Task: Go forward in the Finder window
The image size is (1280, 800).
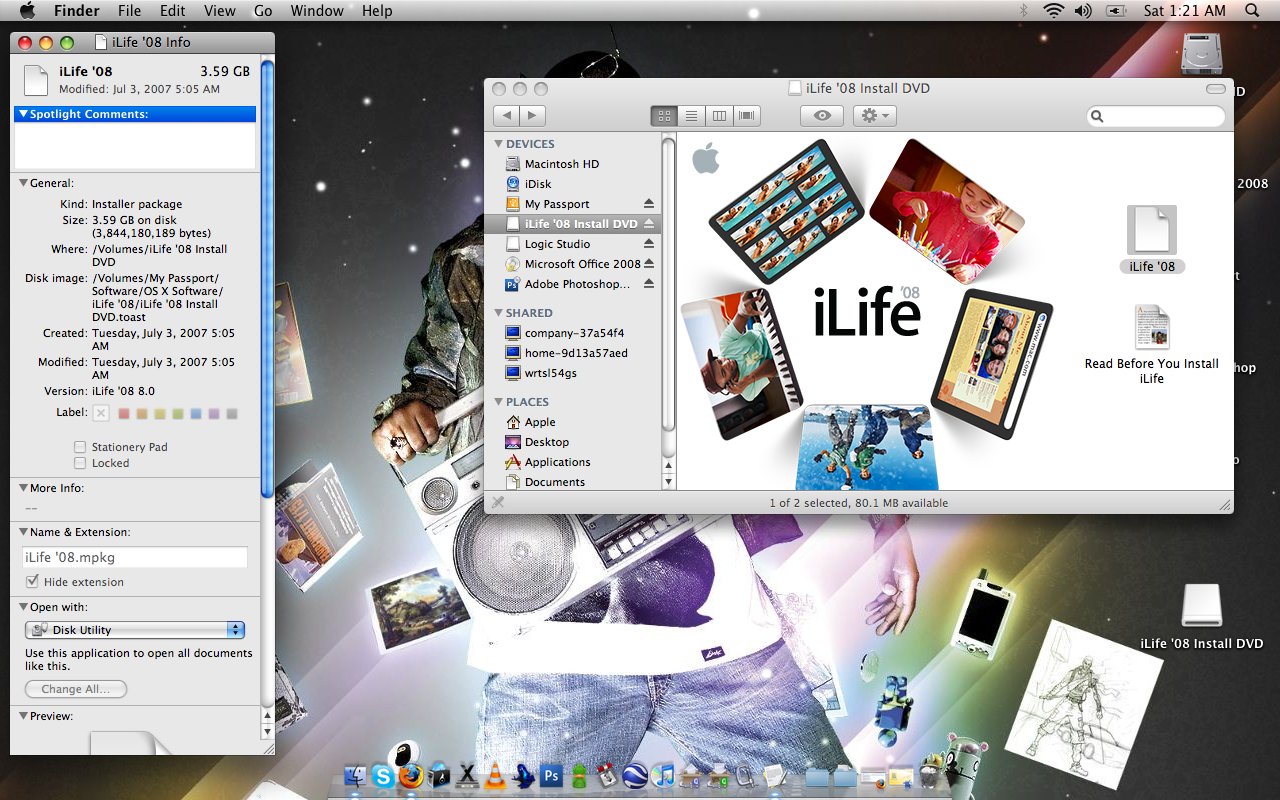Action: coord(533,116)
